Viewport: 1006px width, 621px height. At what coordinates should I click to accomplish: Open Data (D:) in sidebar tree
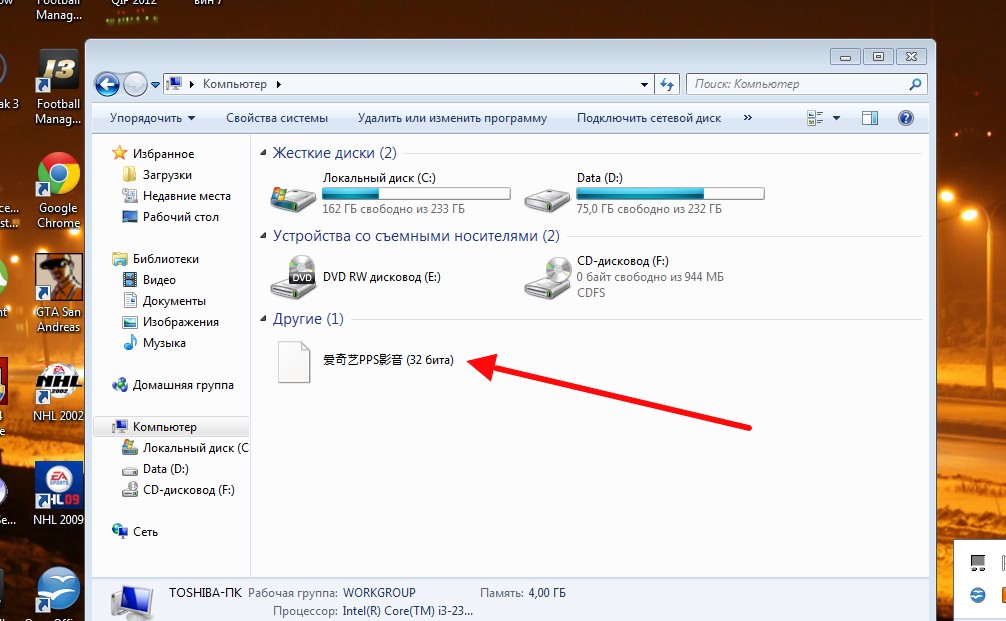pos(166,469)
